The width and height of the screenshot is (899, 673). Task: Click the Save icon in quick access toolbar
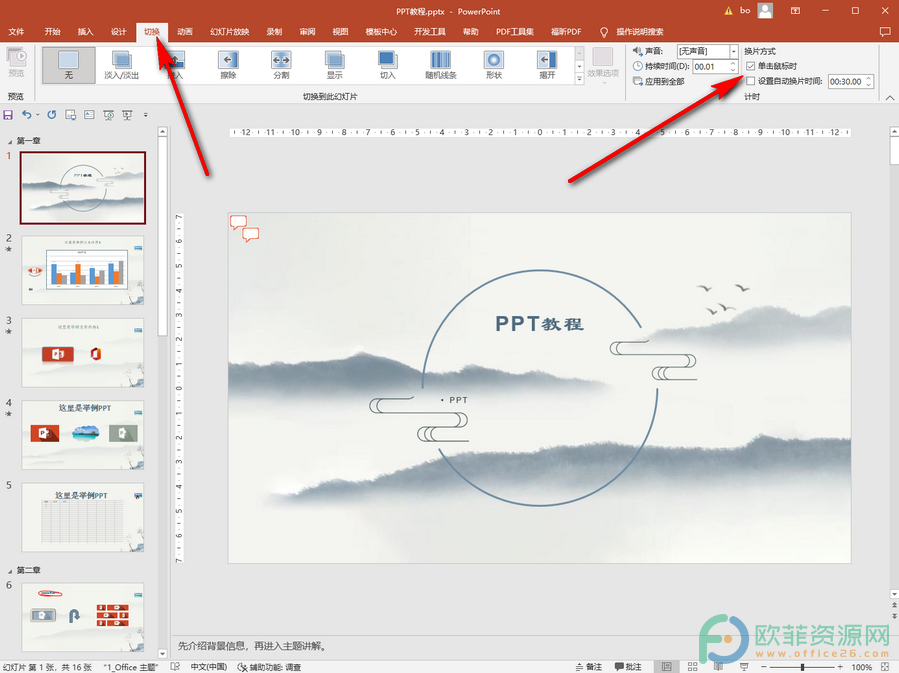pos(8,115)
